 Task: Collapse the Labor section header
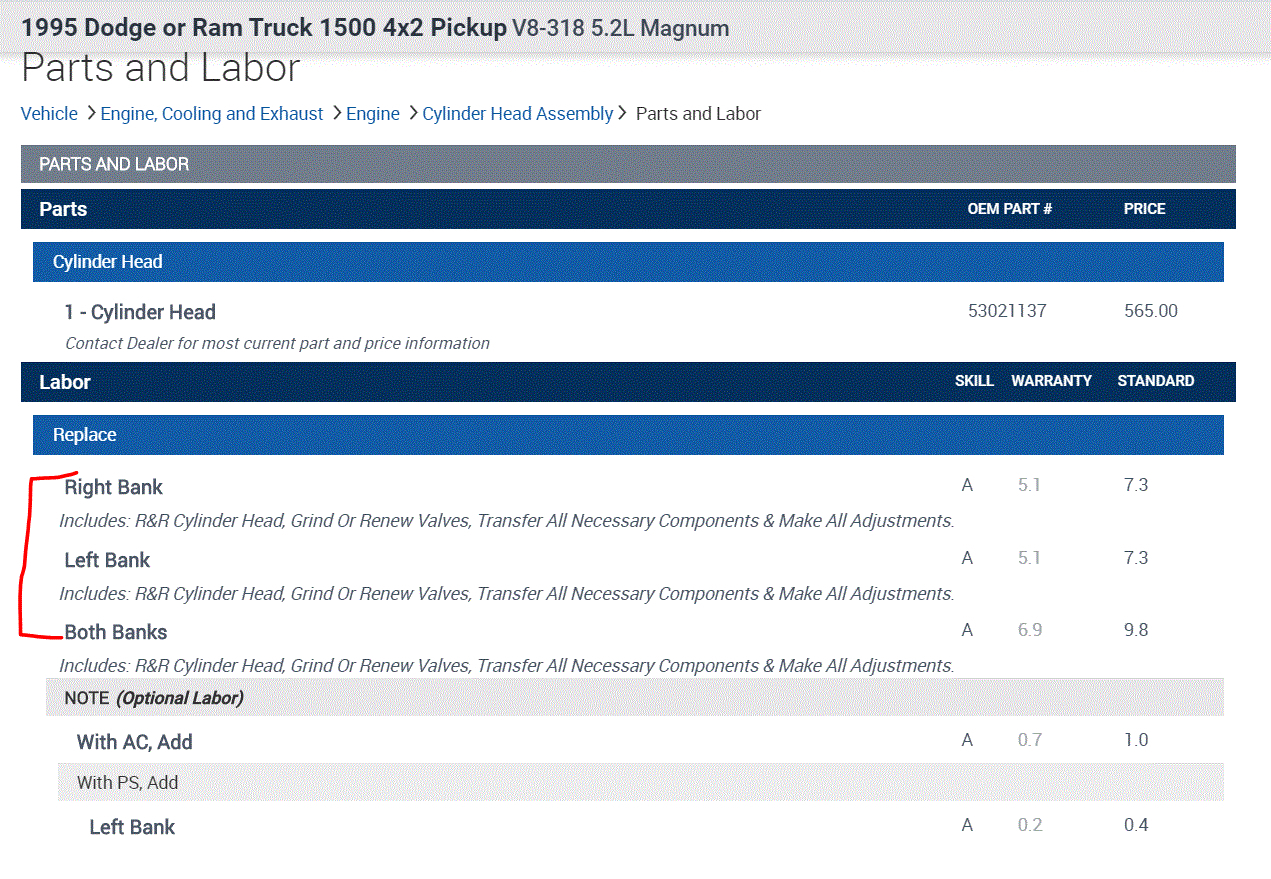(65, 382)
